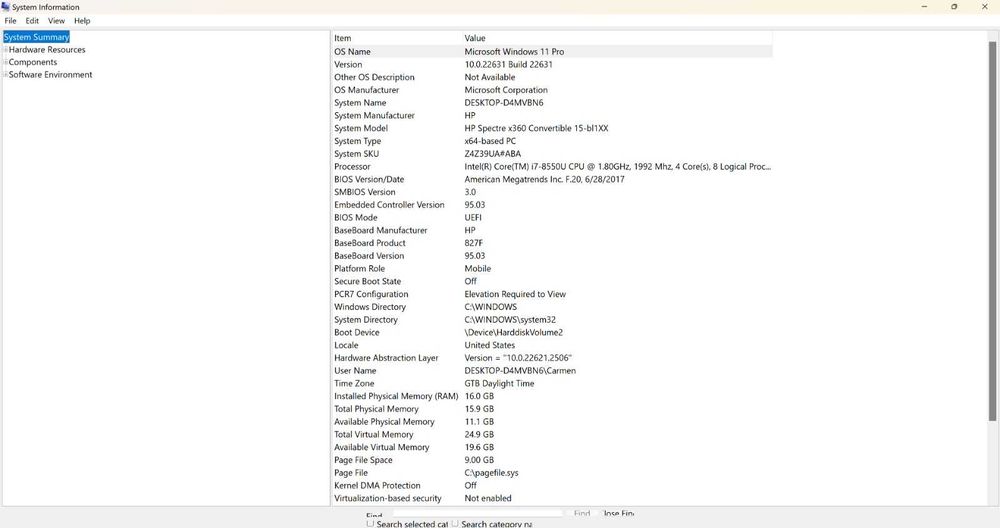Click the vertical scrollbar thumb
The image size is (1000, 528).
click(x=992, y=231)
